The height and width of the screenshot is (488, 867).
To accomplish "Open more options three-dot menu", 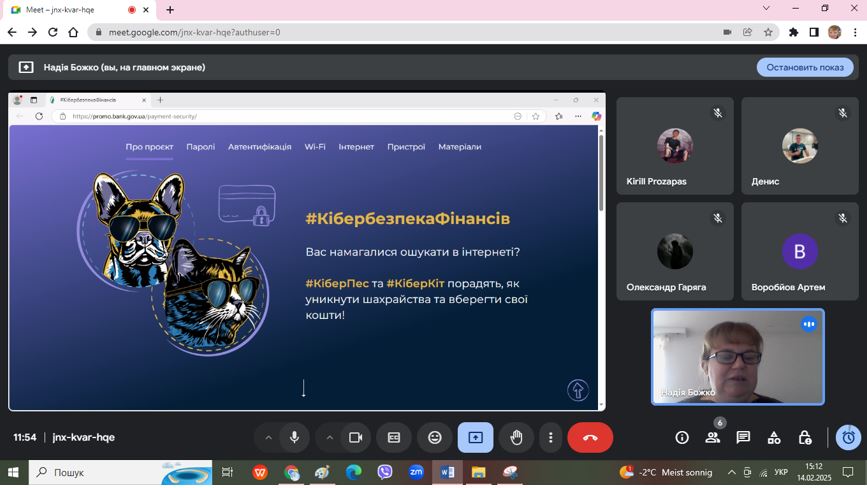I will pos(550,438).
